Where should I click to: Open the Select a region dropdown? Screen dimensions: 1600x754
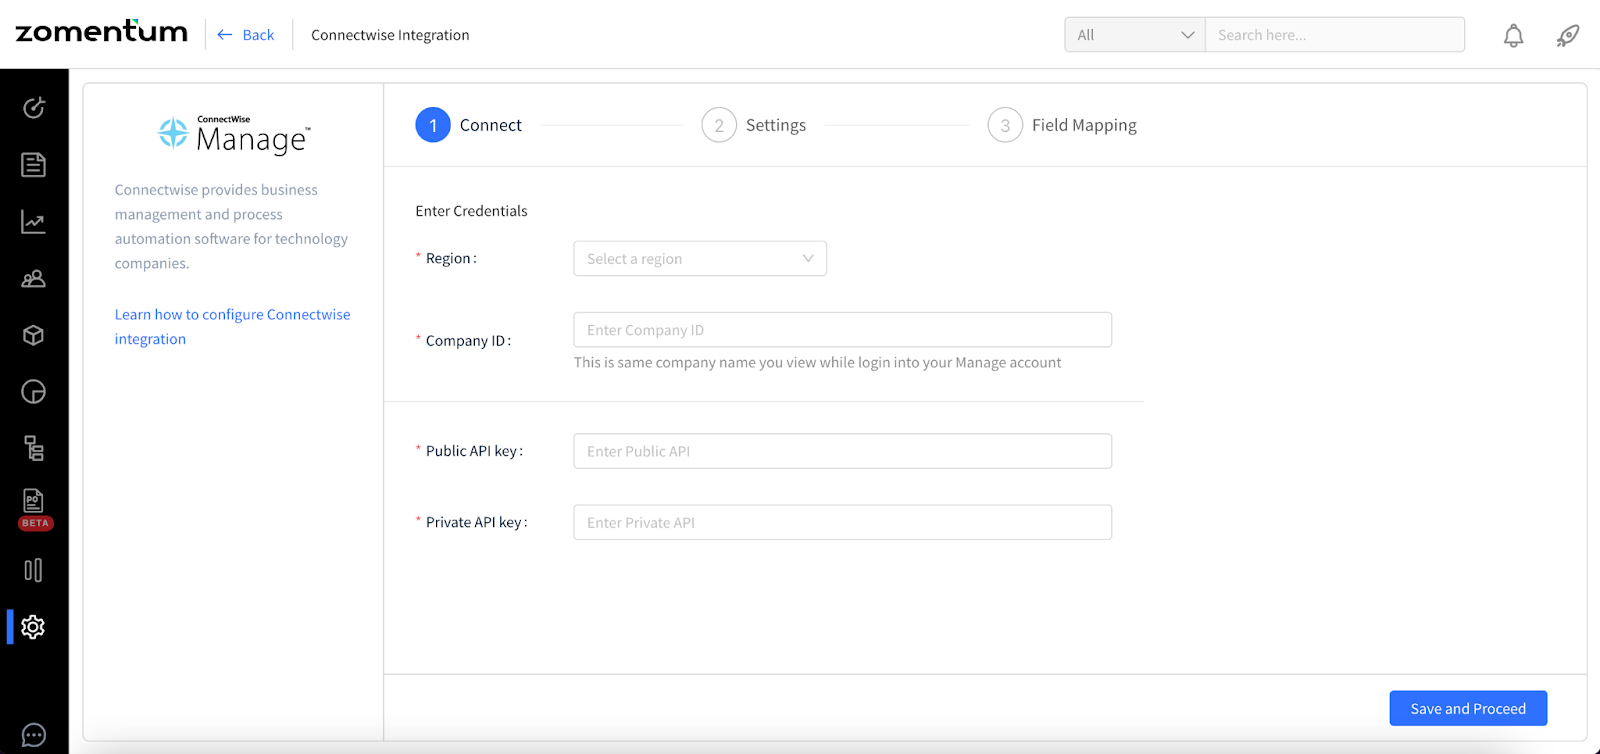pos(700,259)
